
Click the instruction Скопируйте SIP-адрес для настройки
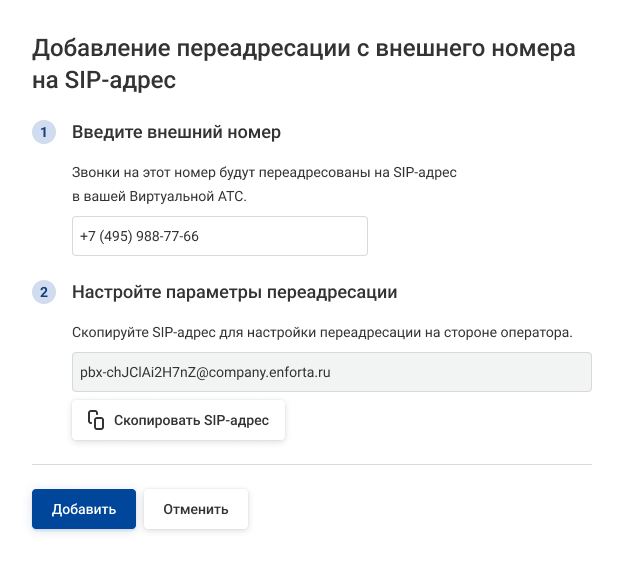coord(322,332)
